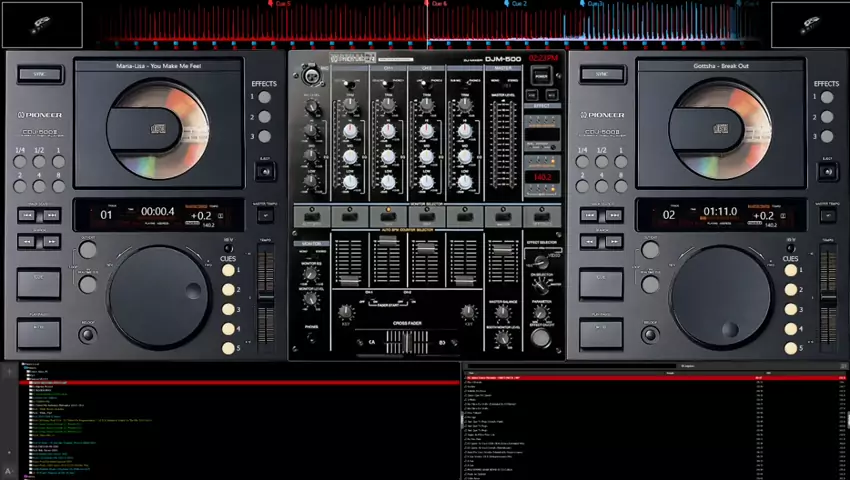Skip to next track on the left deck
Image resolution: width=850 pixels, height=480 pixels.
50,215
